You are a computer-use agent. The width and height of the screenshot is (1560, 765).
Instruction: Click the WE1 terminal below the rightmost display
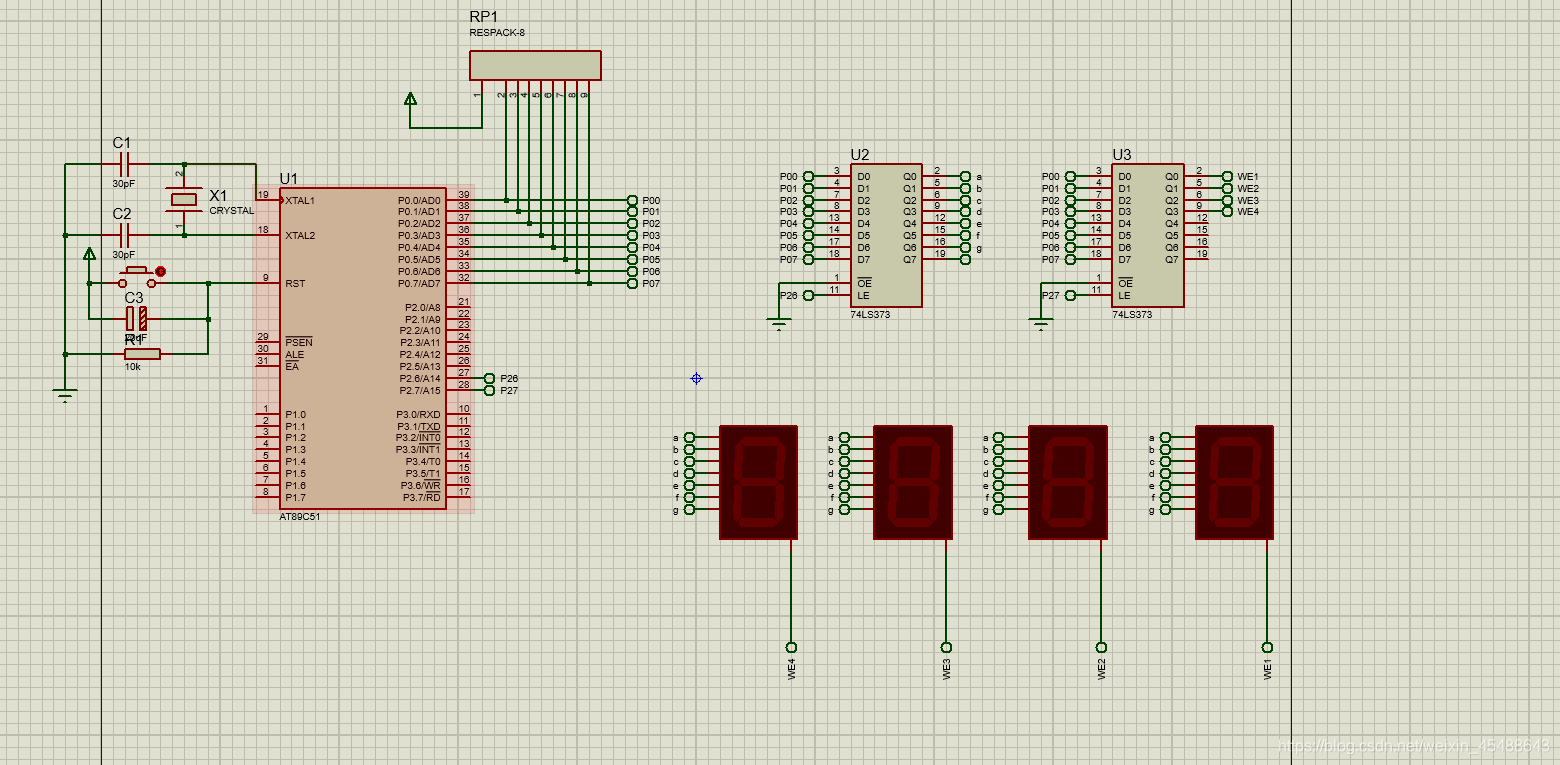[1268, 647]
